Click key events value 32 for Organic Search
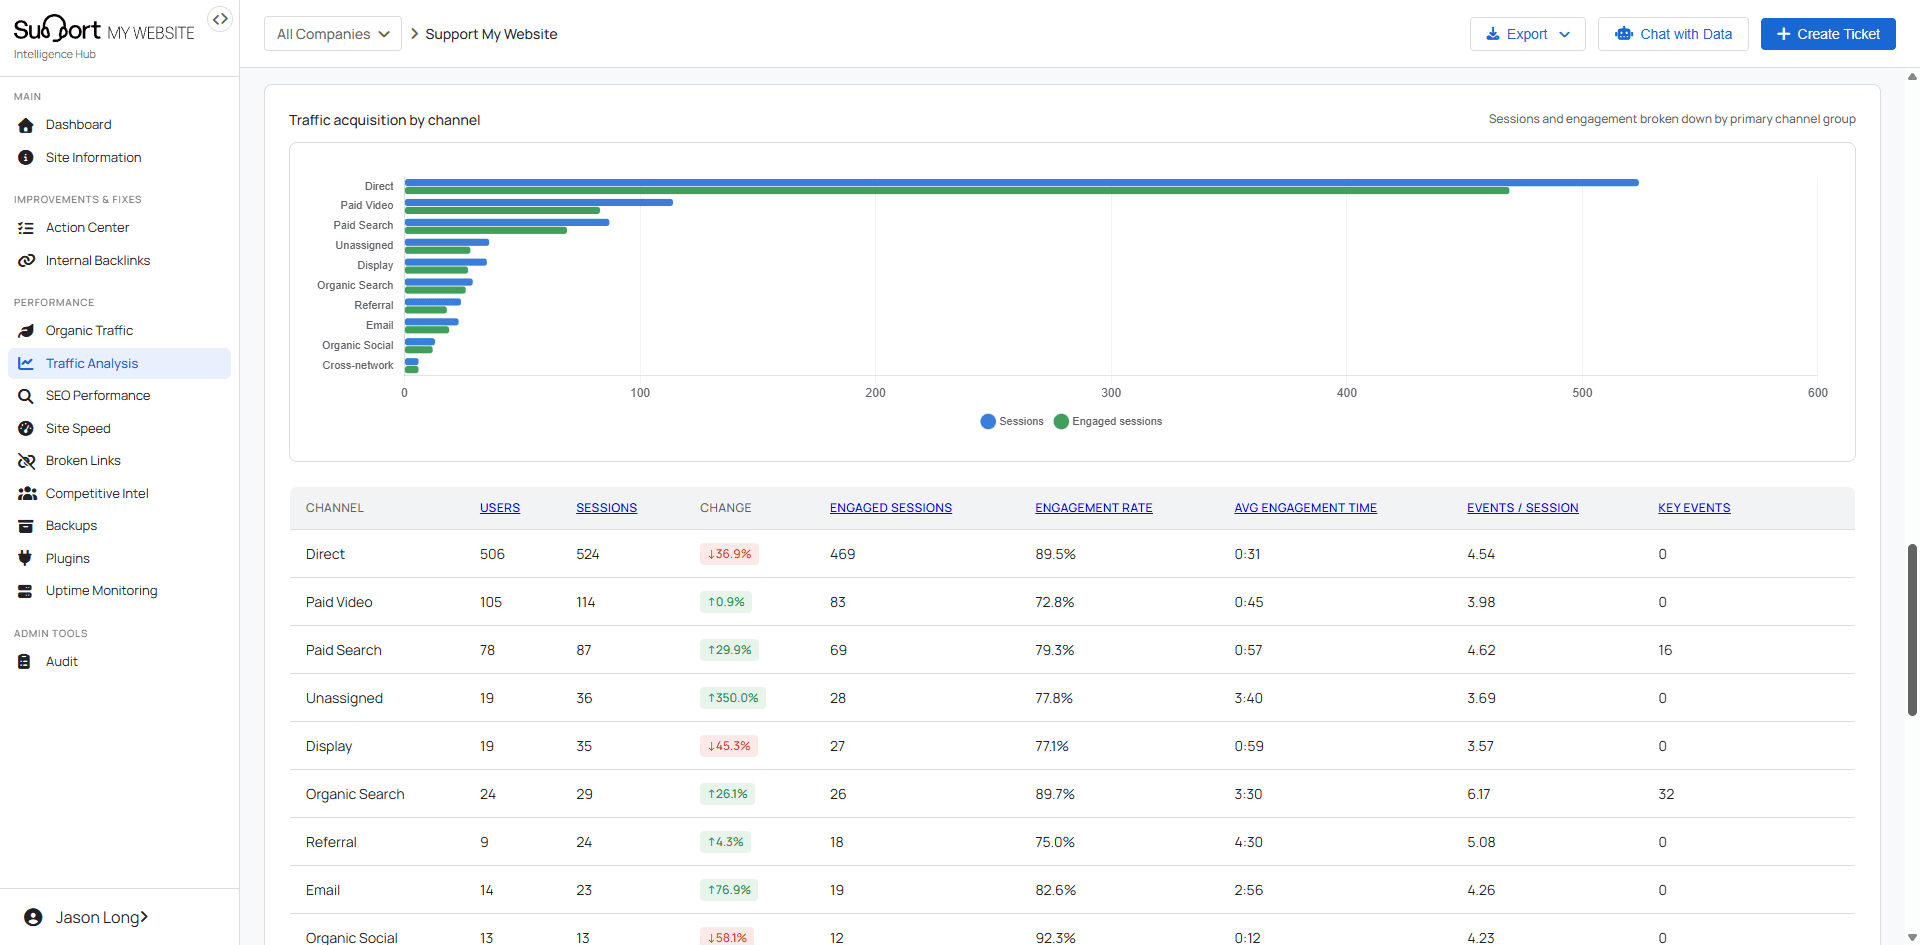 [x=1666, y=794]
